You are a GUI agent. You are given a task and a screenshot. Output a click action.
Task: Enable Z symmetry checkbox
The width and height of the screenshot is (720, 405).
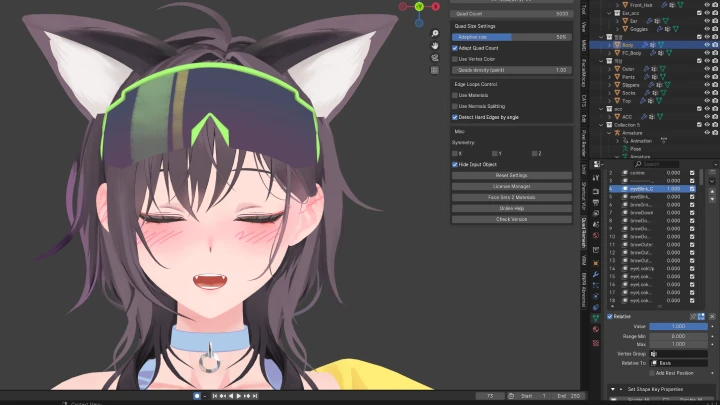click(x=534, y=154)
